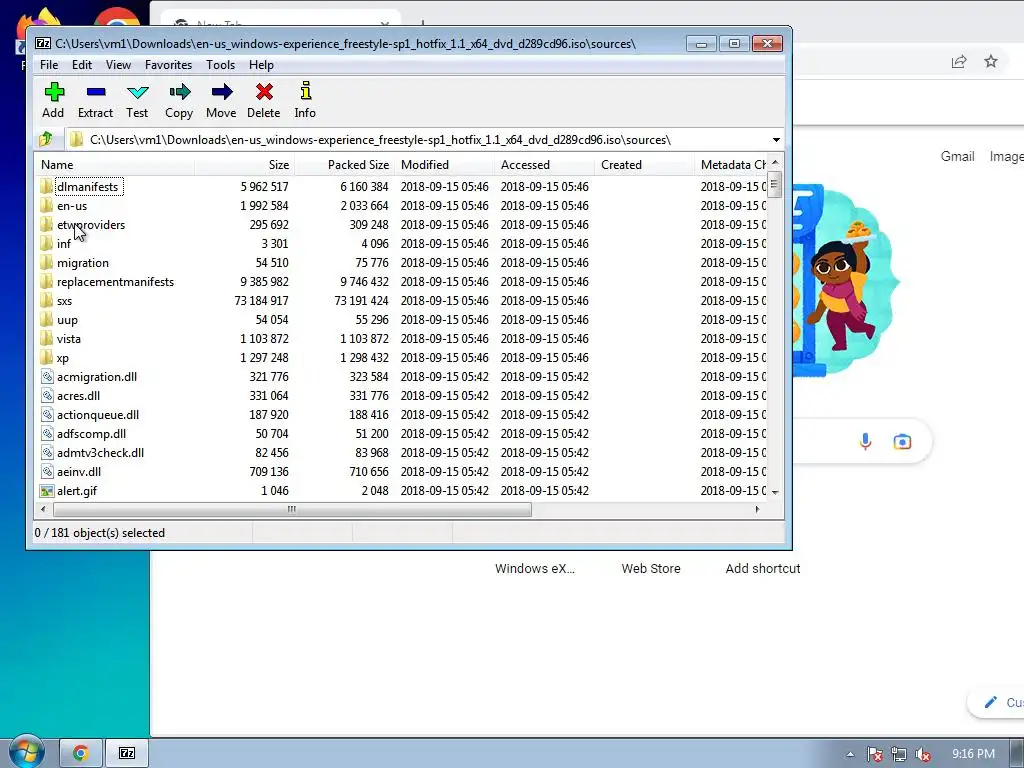Screen dimensions: 1024x768
Task: Open the View menu
Action: (118, 65)
